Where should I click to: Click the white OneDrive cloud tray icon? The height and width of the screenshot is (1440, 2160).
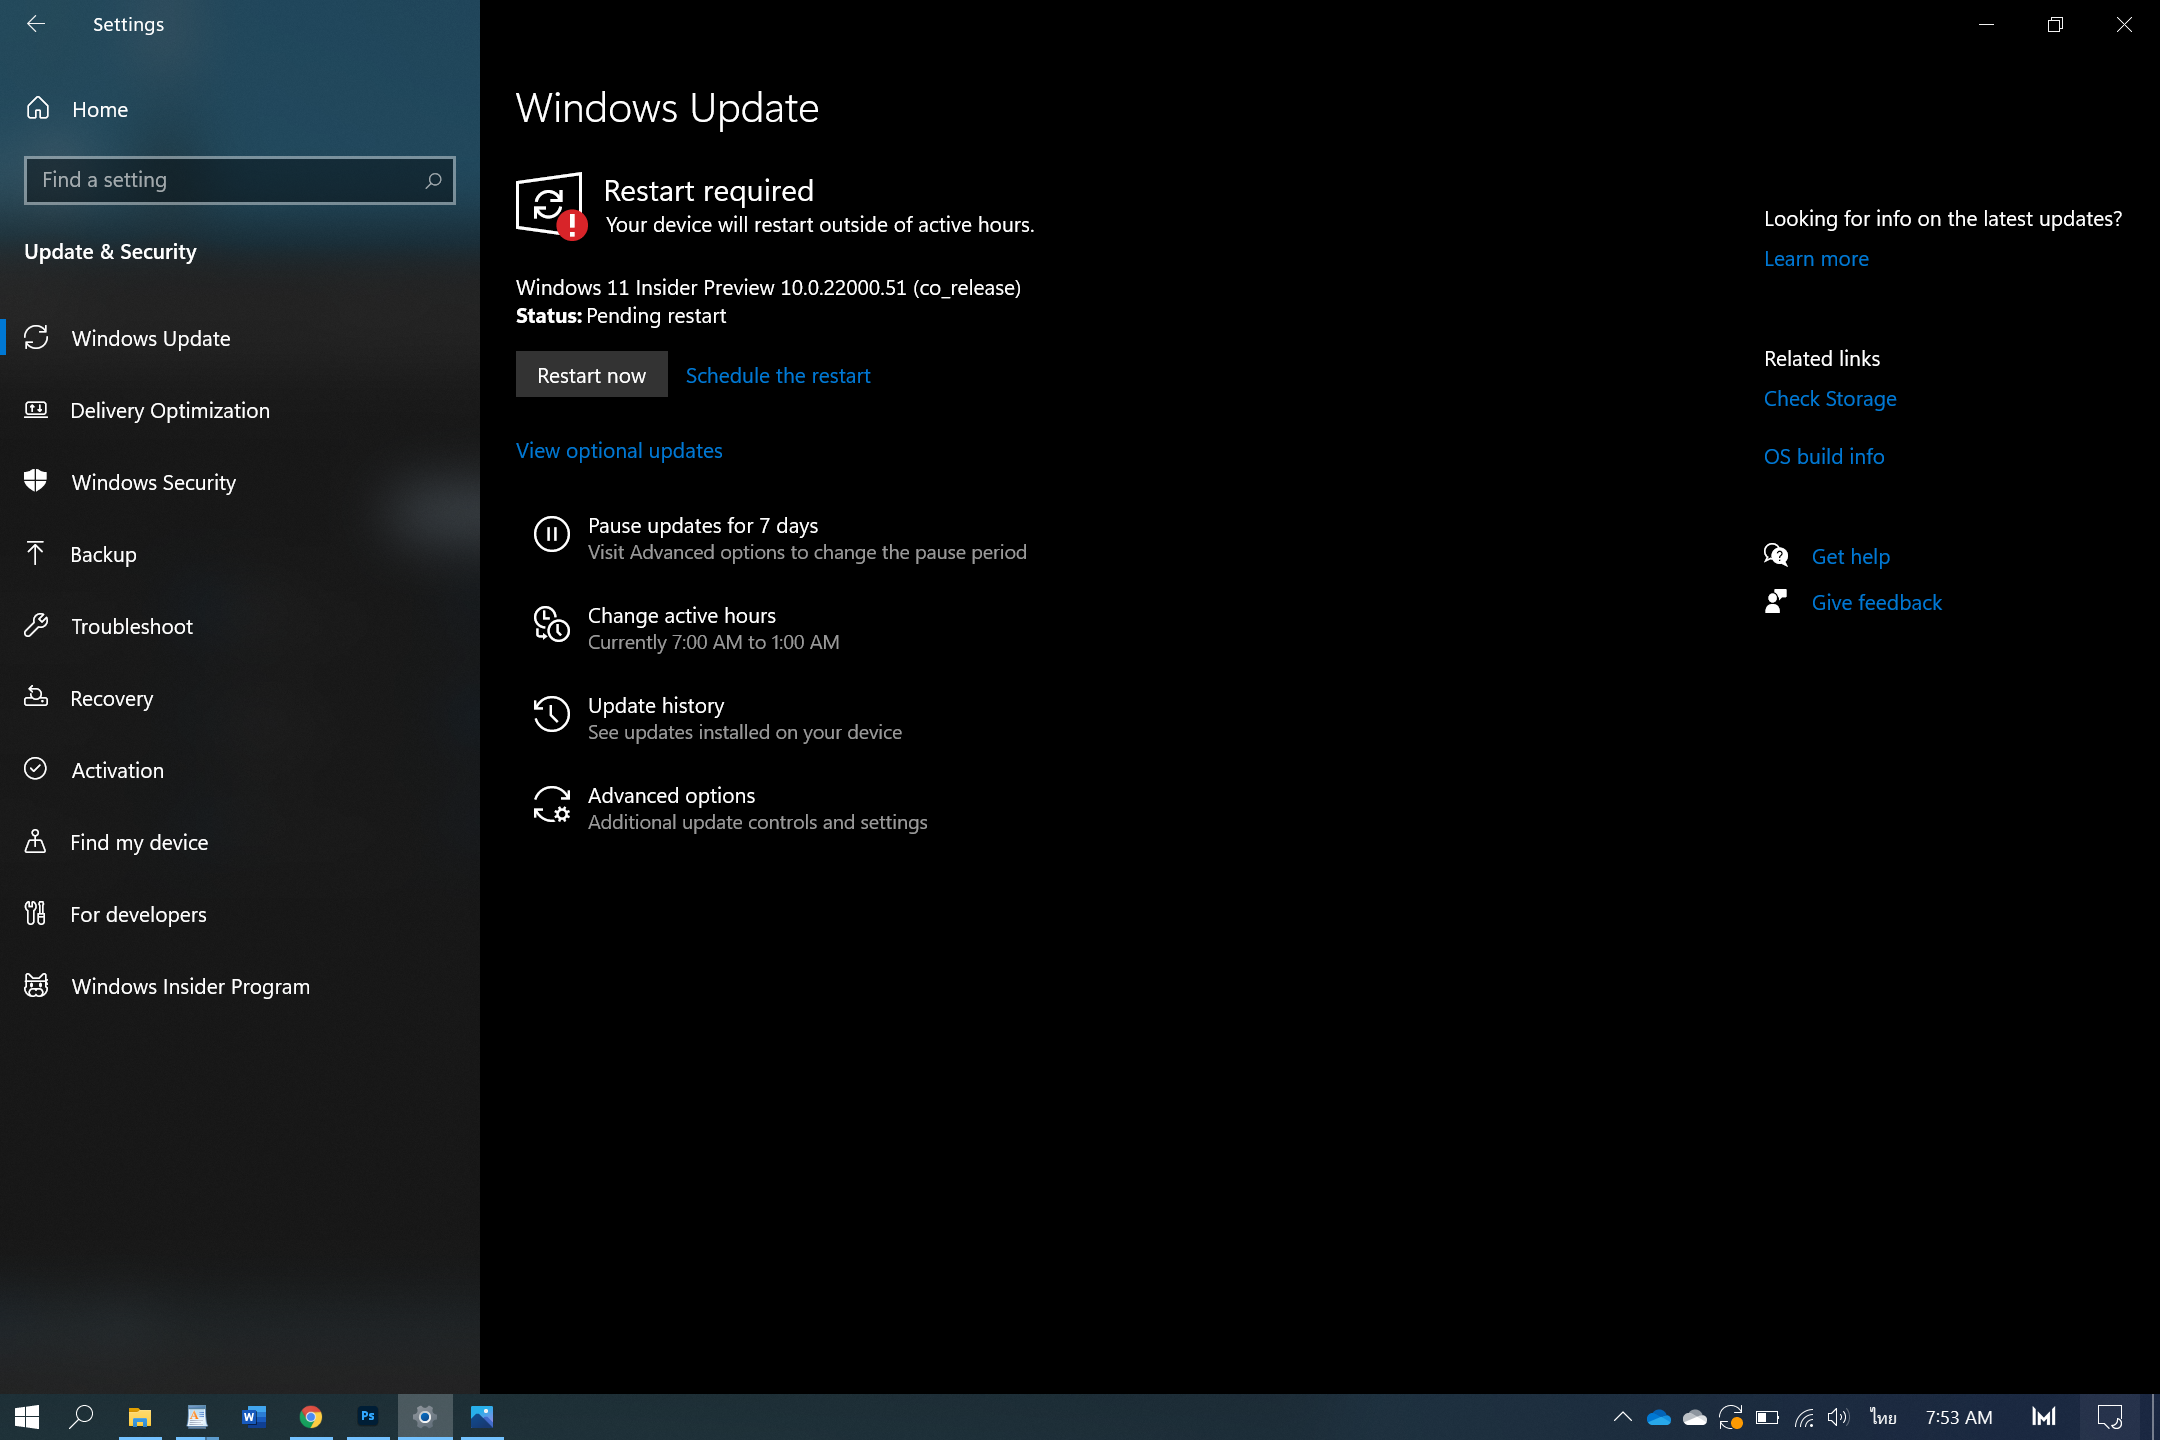(x=1695, y=1417)
